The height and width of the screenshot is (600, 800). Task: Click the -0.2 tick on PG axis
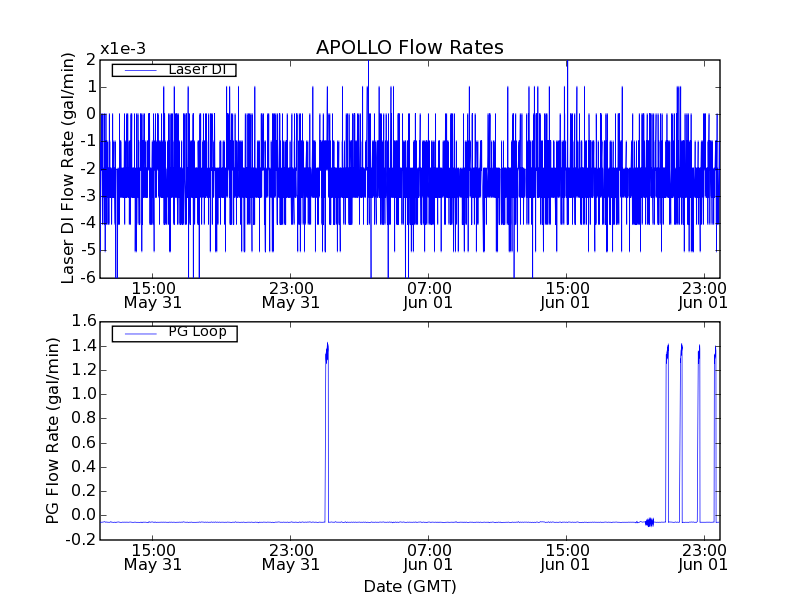click(x=80, y=540)
